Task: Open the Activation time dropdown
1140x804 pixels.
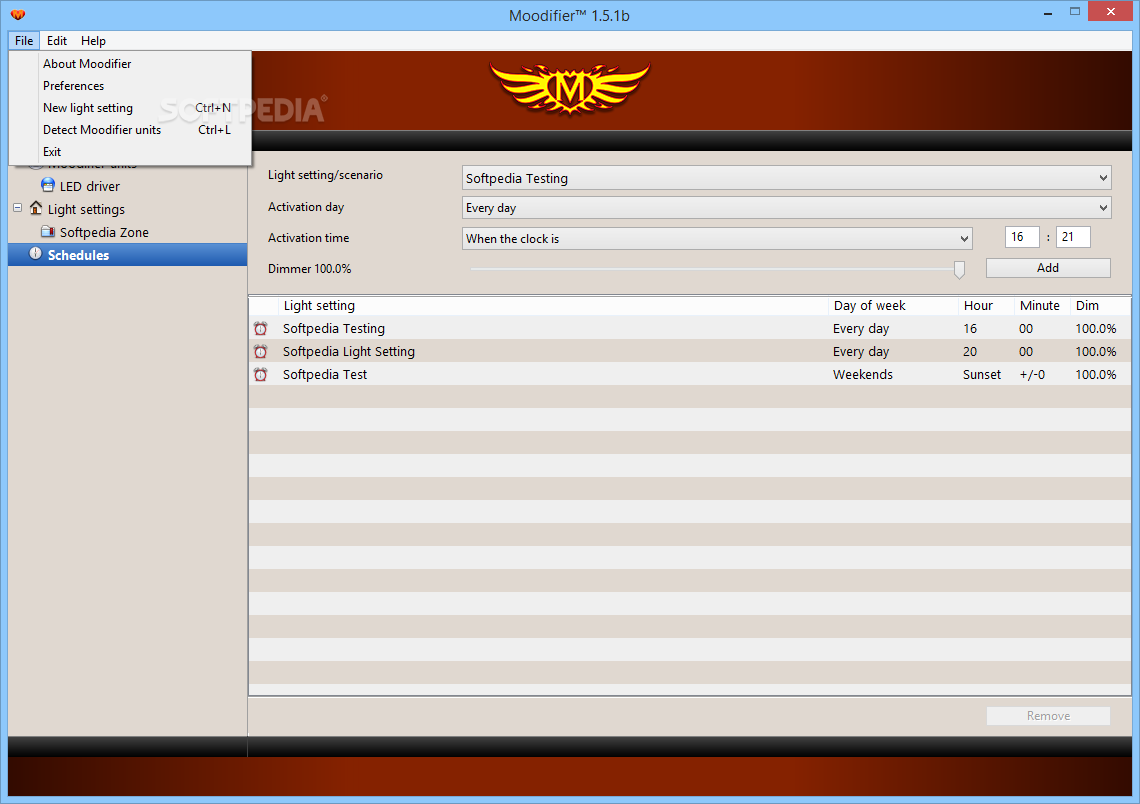Action: point(717,238)
